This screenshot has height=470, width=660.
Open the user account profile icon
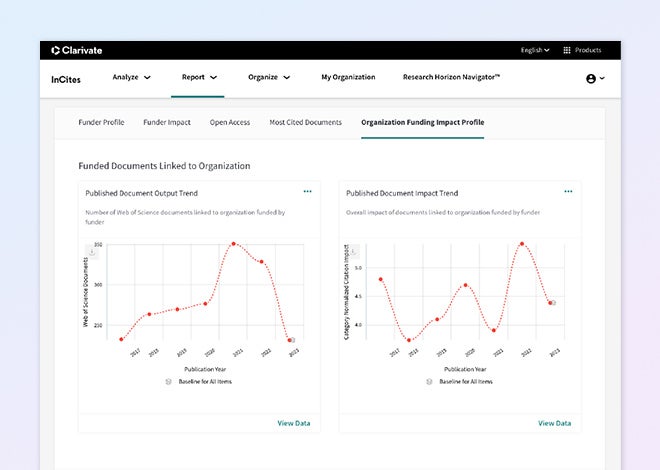(591, 78)
